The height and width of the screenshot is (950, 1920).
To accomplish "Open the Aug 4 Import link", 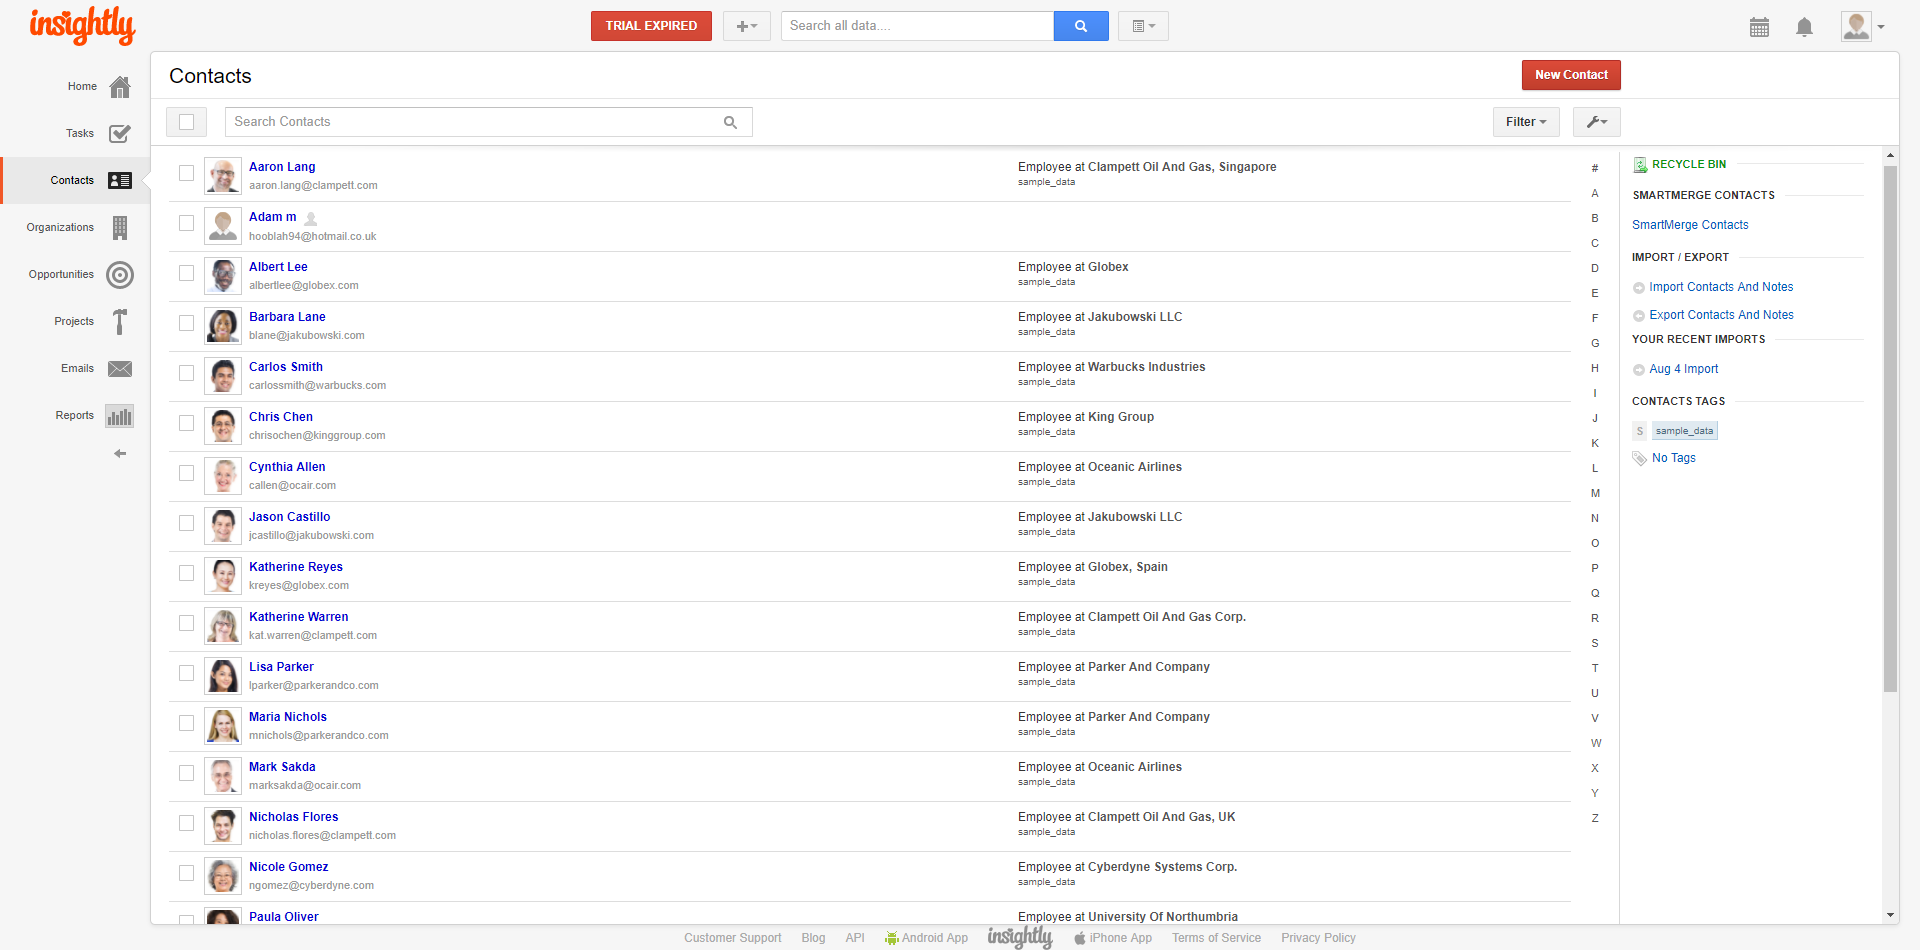I will (1683, 370).
